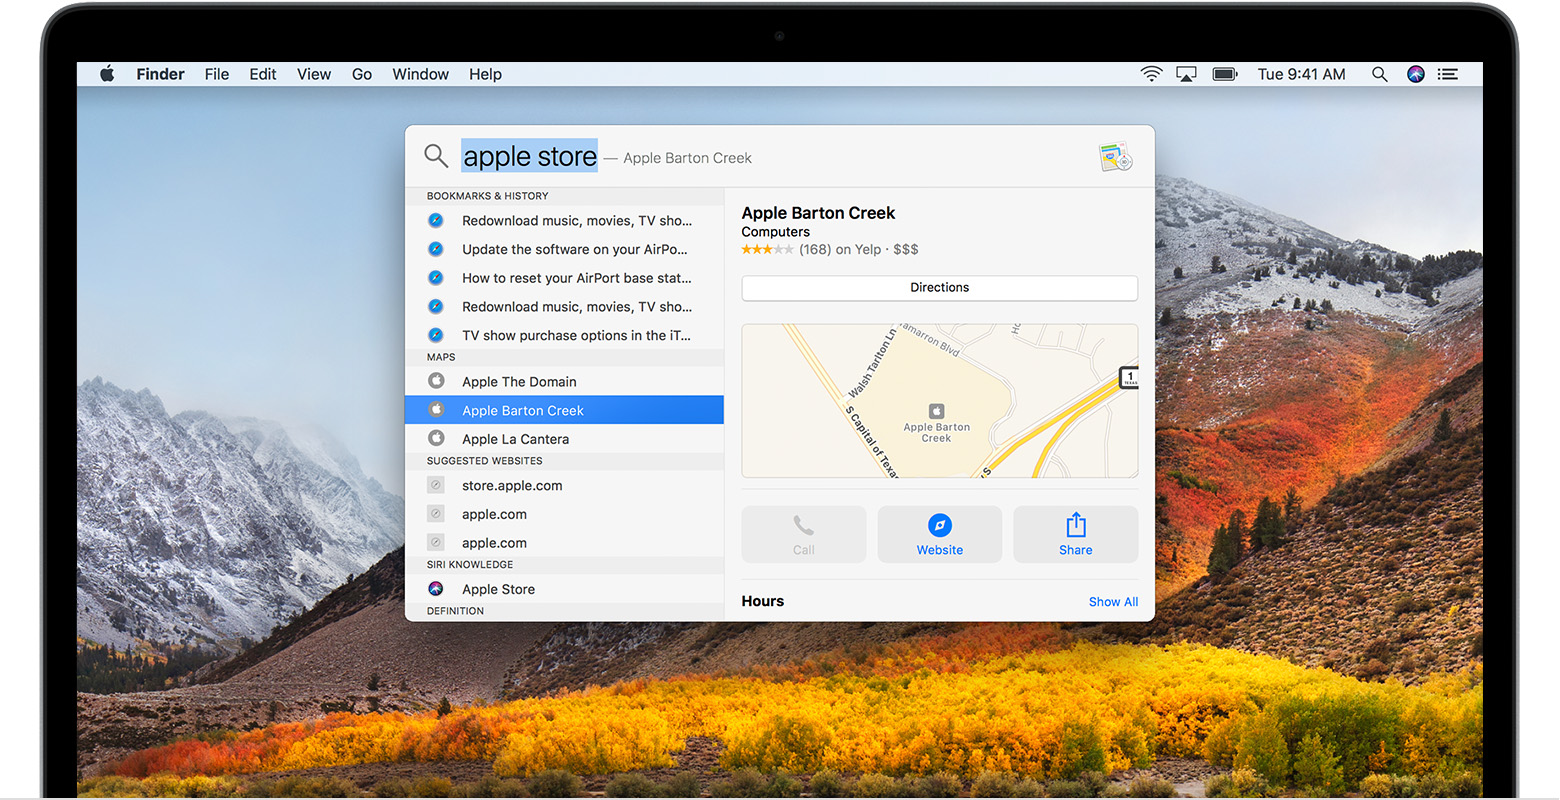Click the Share icon on the place card
The image size is (1560, 800).
pyautogui.click(x=1075, y=533)
